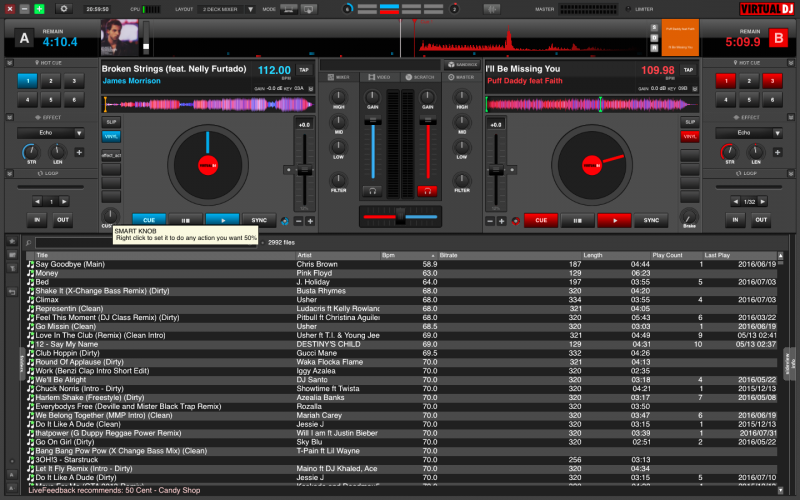Click the blue CUE button on deck A

pos(148,220)
